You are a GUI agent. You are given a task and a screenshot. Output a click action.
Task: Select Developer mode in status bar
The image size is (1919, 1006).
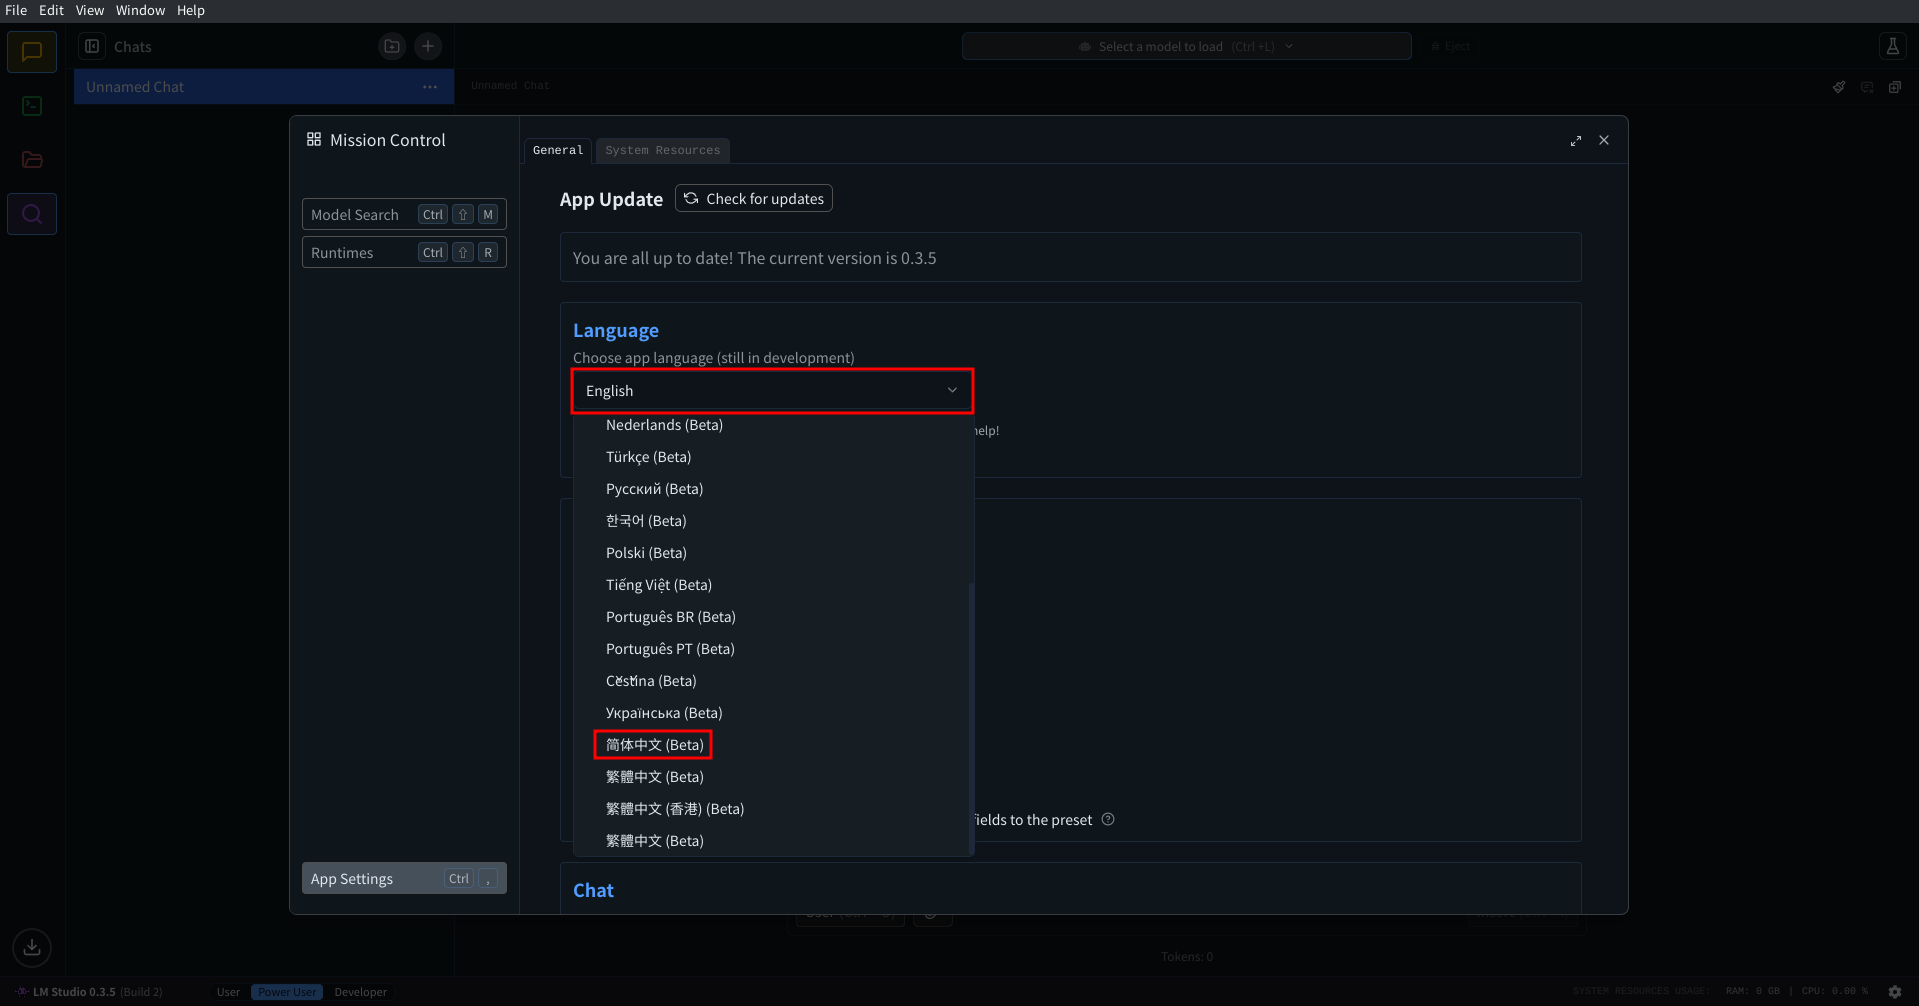click(360, 992)
